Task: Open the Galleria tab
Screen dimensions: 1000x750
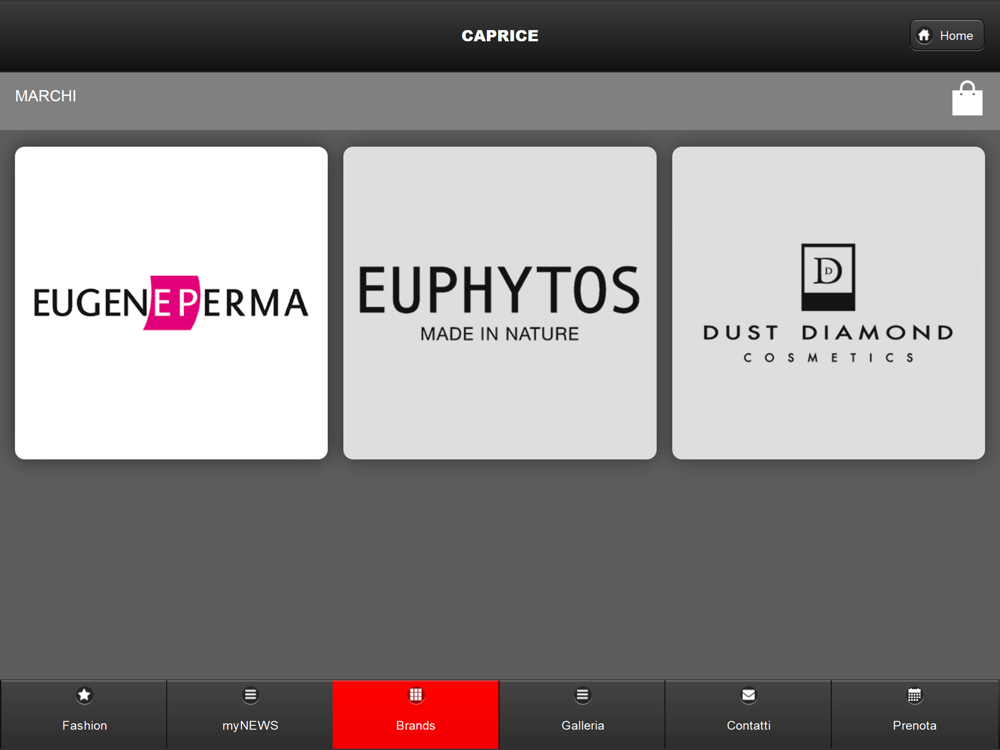Action: (x=582, y=714)
